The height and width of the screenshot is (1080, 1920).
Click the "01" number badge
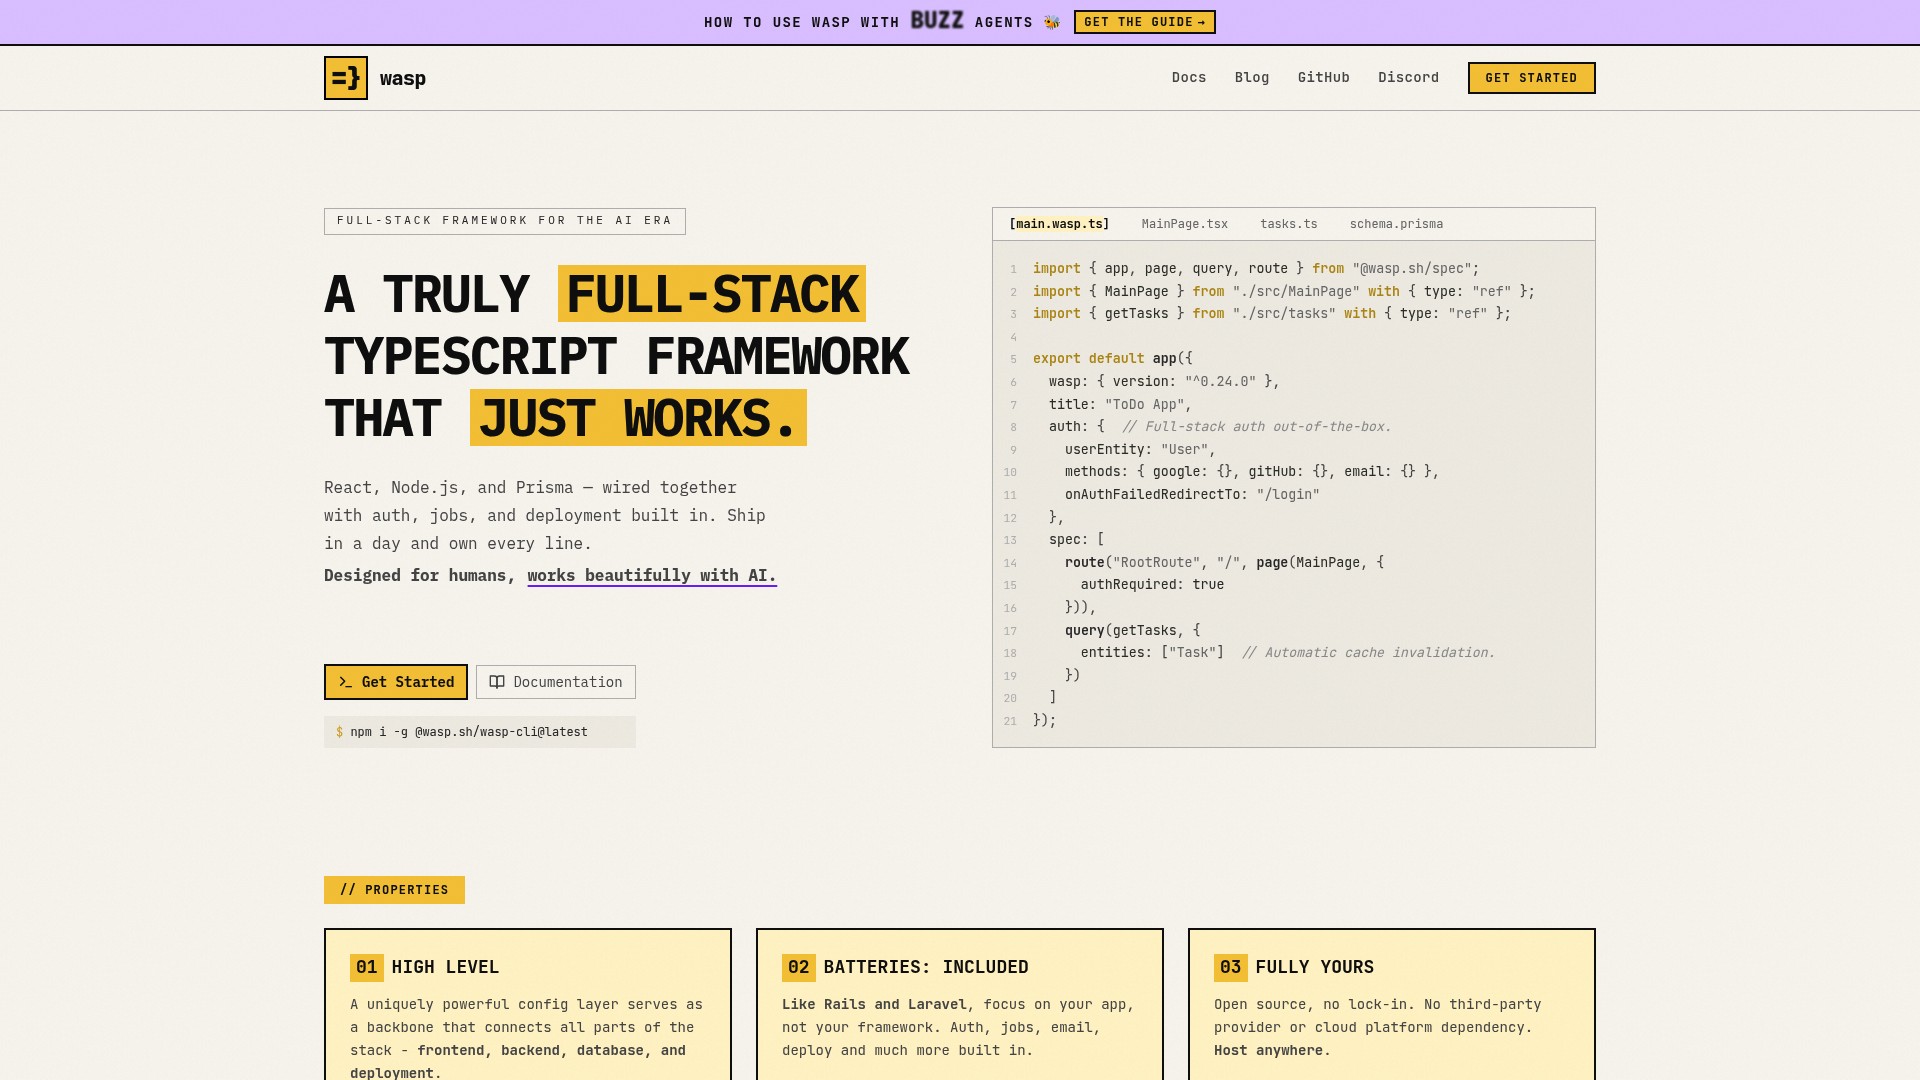click(367, 968)
